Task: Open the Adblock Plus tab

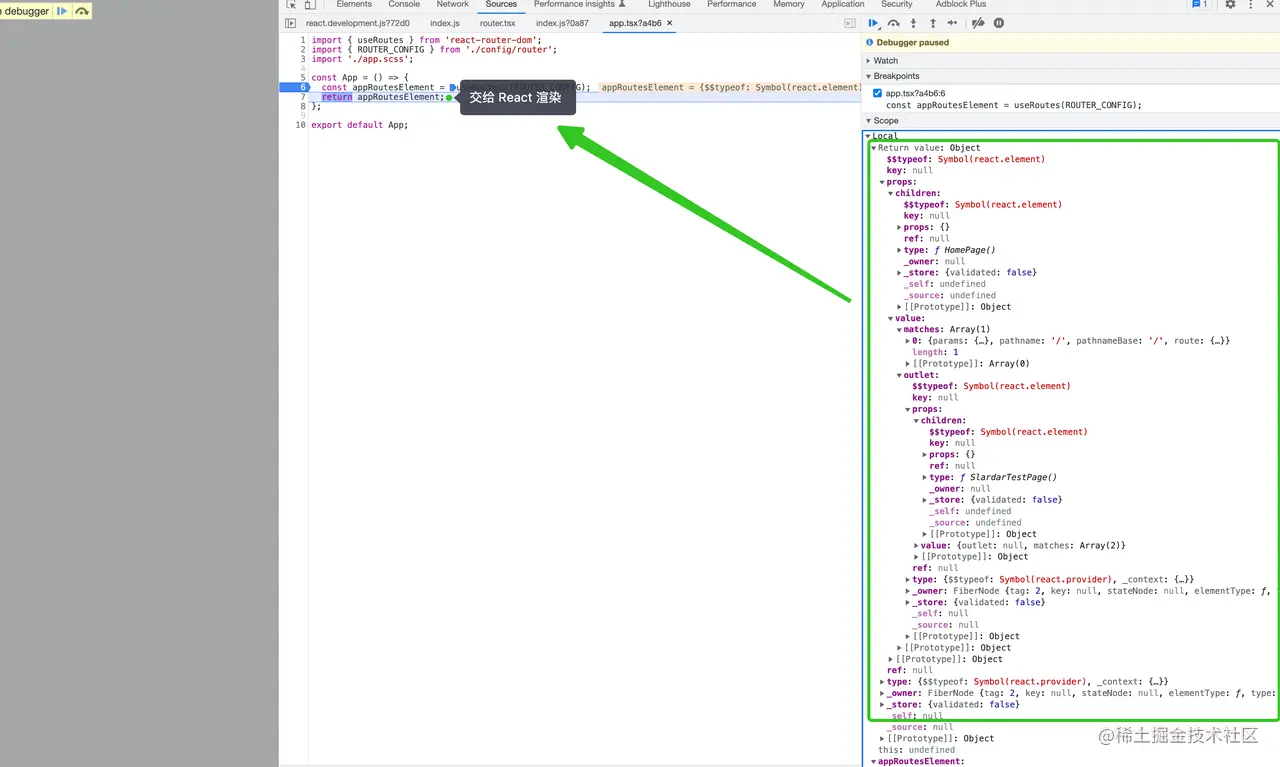Action: click(960, 5)
